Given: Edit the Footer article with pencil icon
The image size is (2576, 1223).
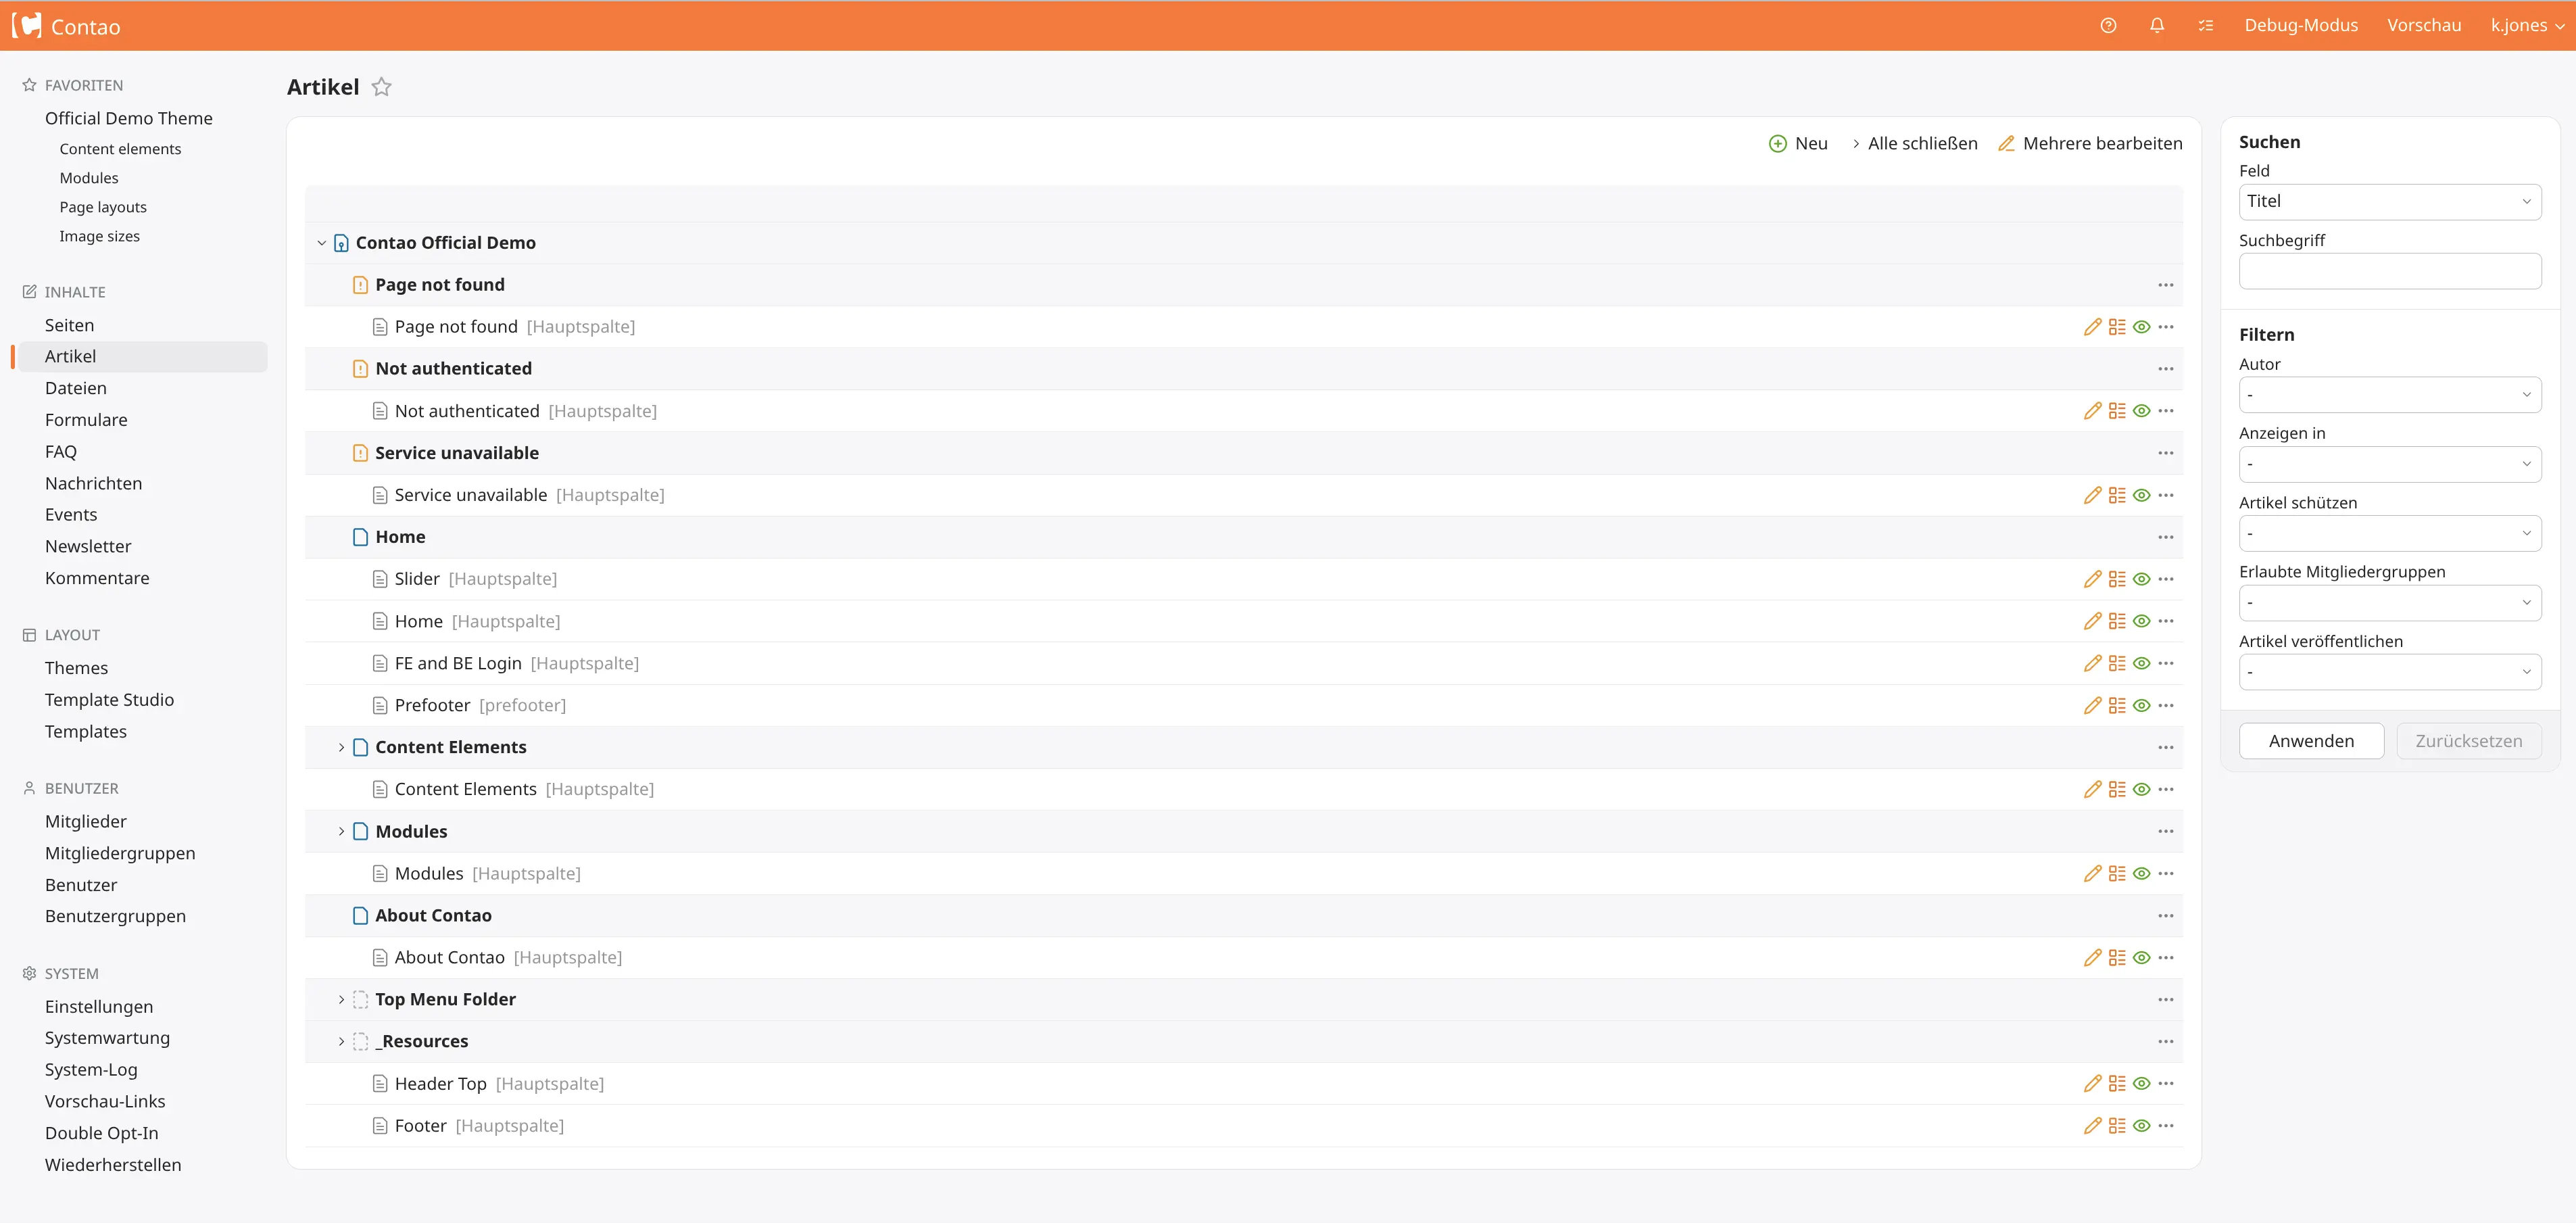Looking at the screenshot, I should [2092, 1125].
